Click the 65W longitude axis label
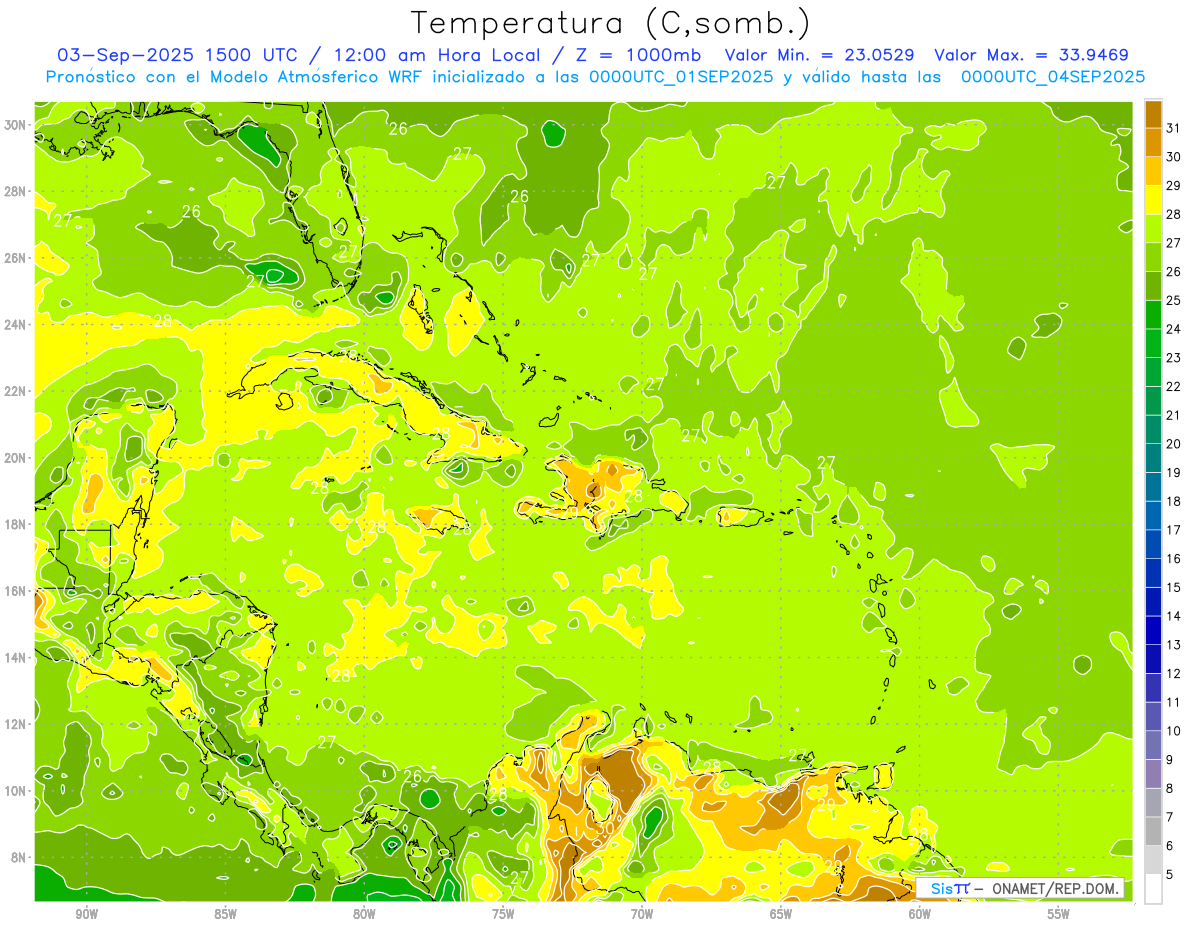This screenshot has height=927, width=1200. point(781,914)
